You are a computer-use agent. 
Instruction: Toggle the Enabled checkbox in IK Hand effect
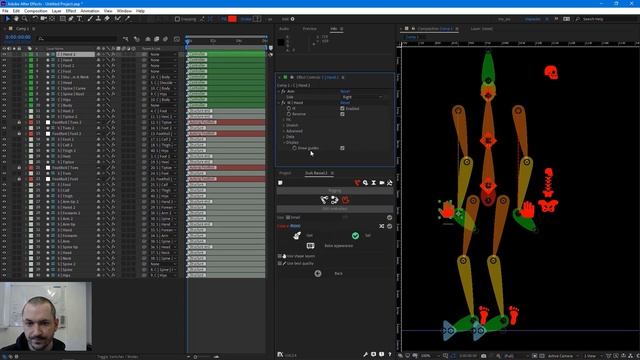point(342,109)
